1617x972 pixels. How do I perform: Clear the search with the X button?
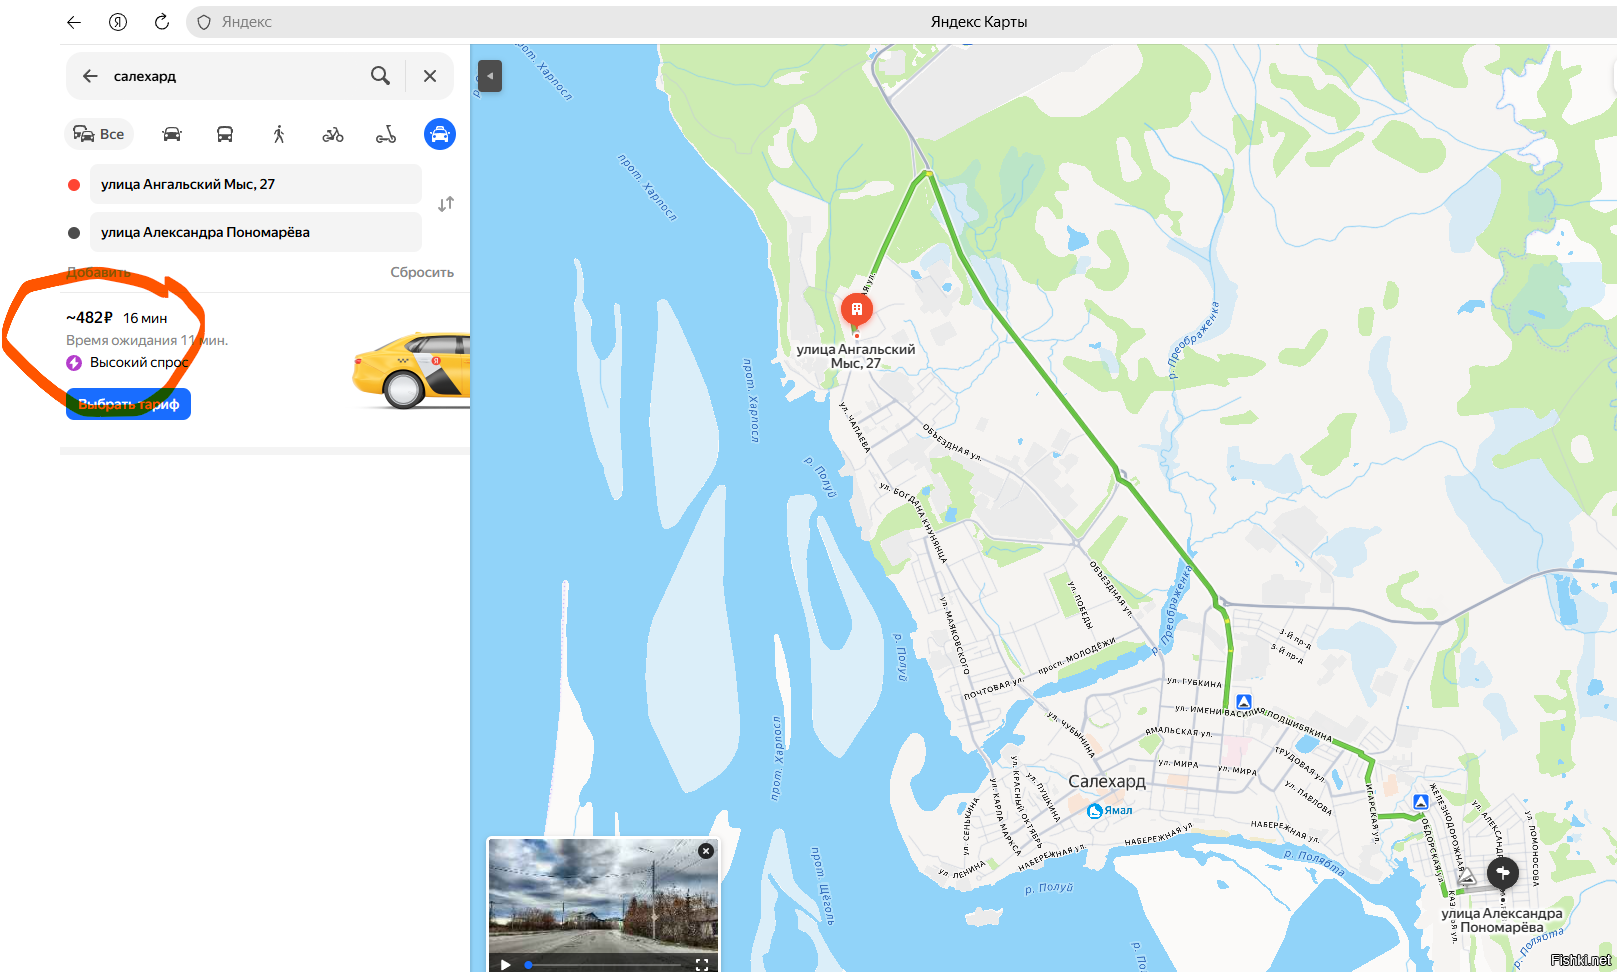(x=430, y=76)
